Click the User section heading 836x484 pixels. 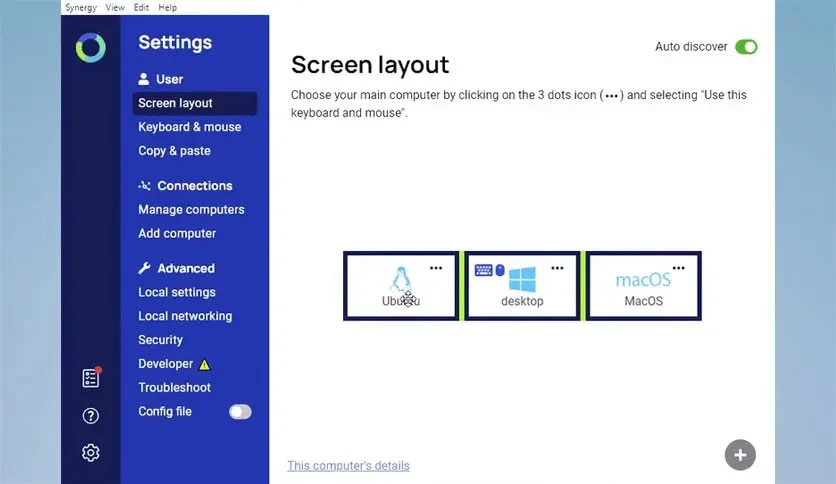tap(169, 79)
